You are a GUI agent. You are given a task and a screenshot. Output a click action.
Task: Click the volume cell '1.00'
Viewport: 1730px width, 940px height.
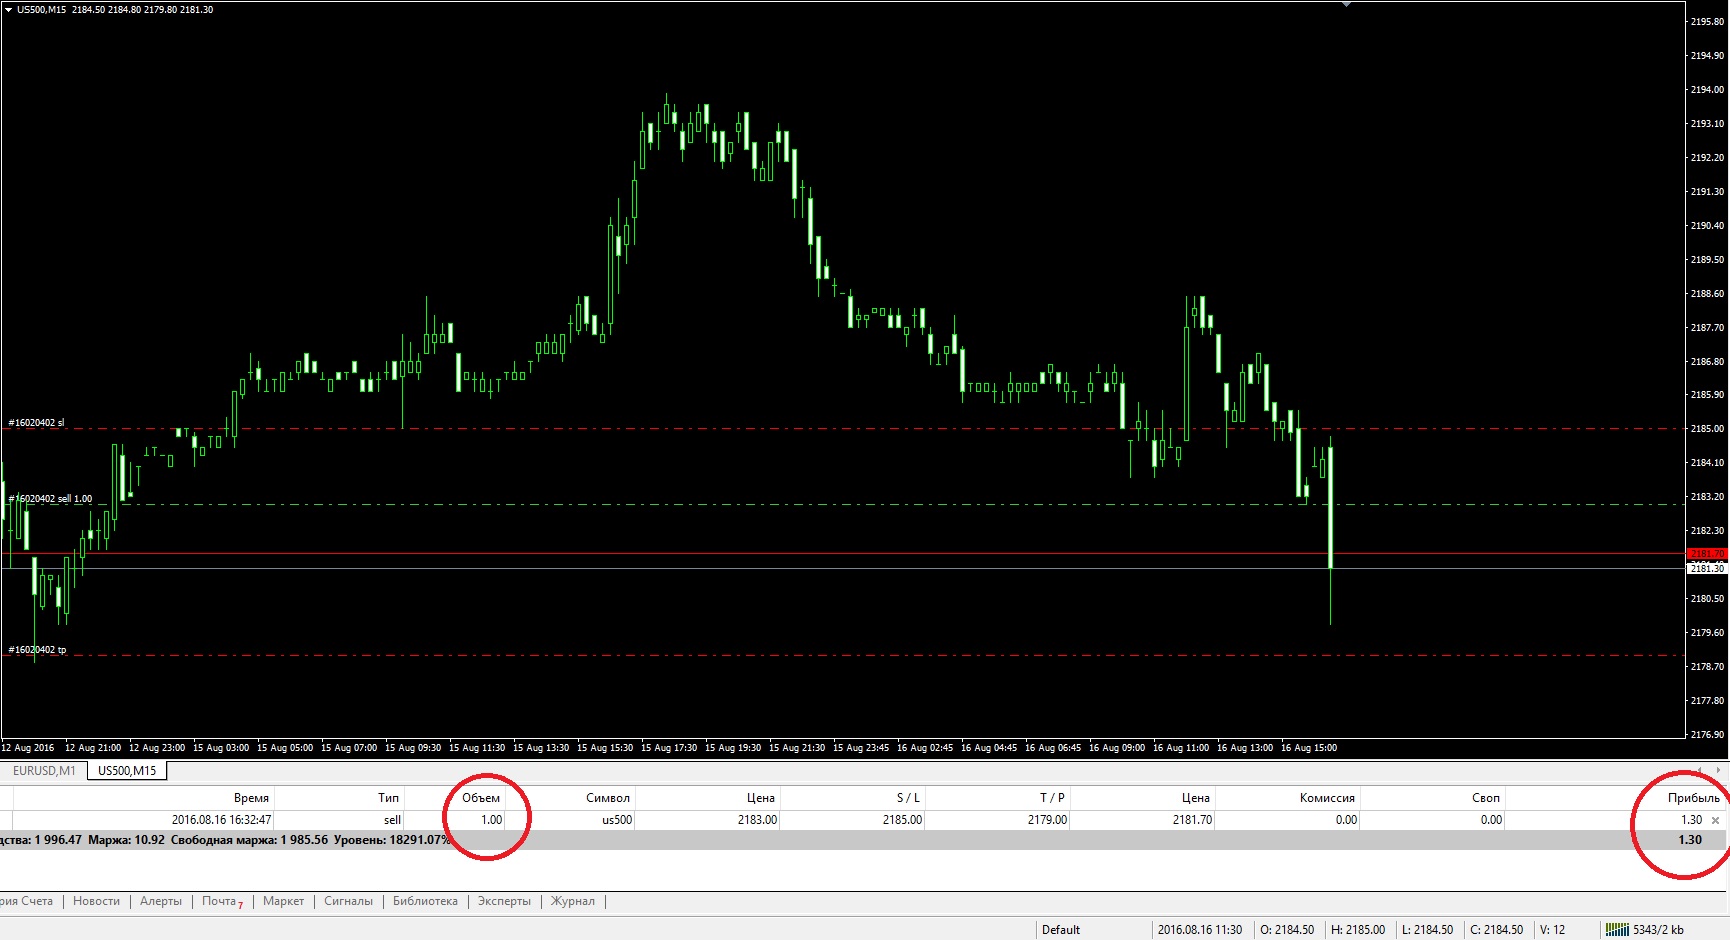[x=491, y=820]
